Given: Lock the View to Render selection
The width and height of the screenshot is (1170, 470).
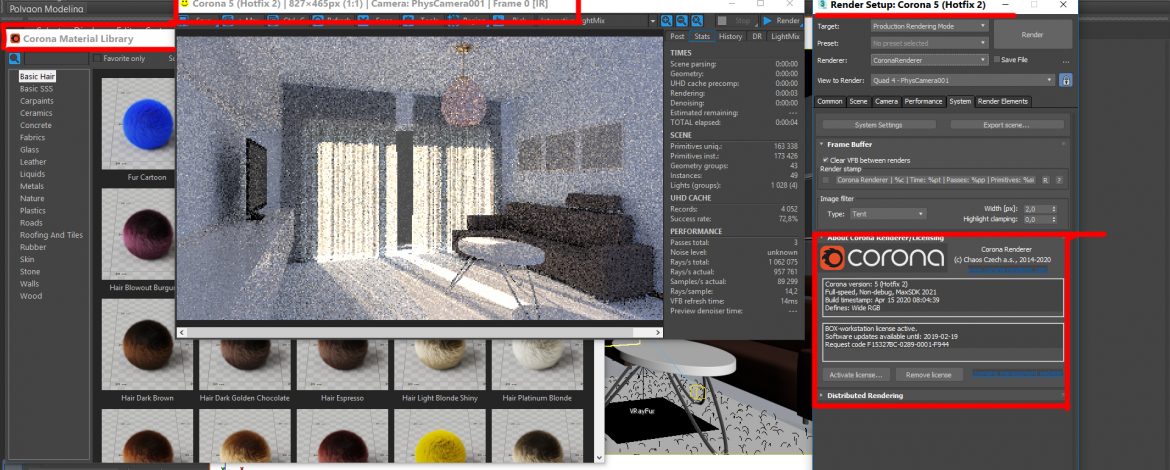Looking at the screenshot, I should pos(1066,80).
